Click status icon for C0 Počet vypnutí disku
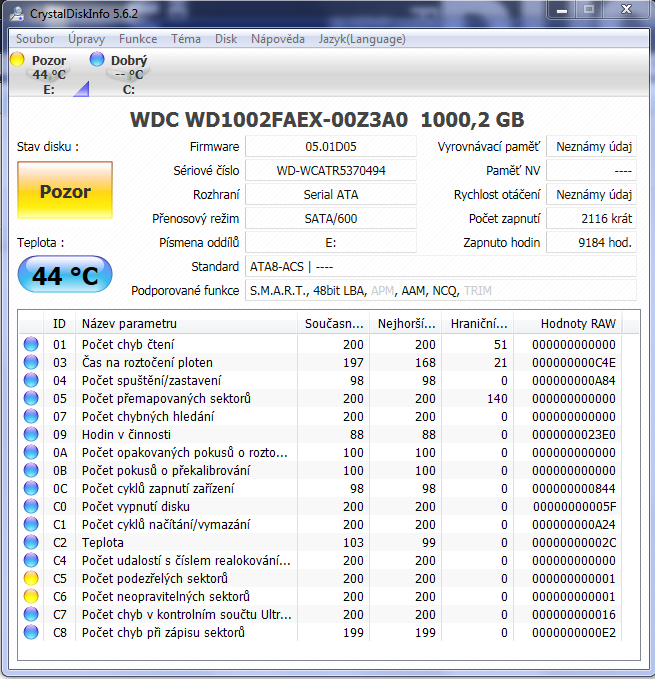The image size is (655, 679). pos(31,506)
